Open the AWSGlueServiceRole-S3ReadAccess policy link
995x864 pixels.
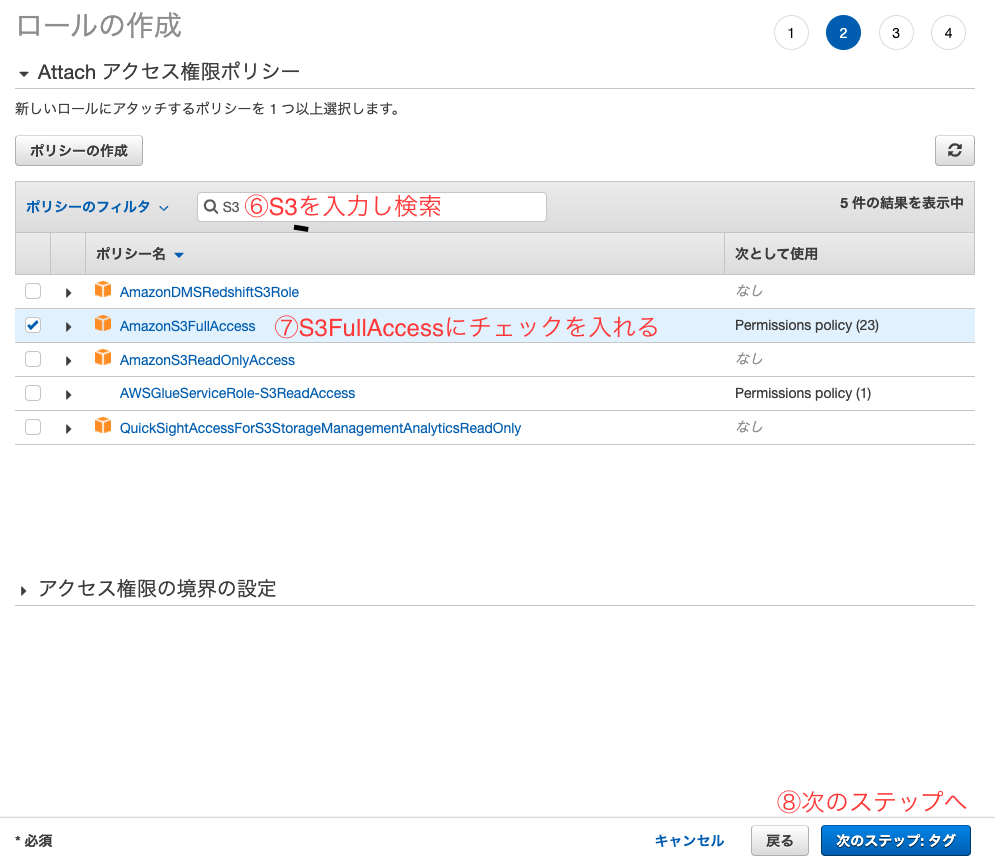click(x=237, y=393)
